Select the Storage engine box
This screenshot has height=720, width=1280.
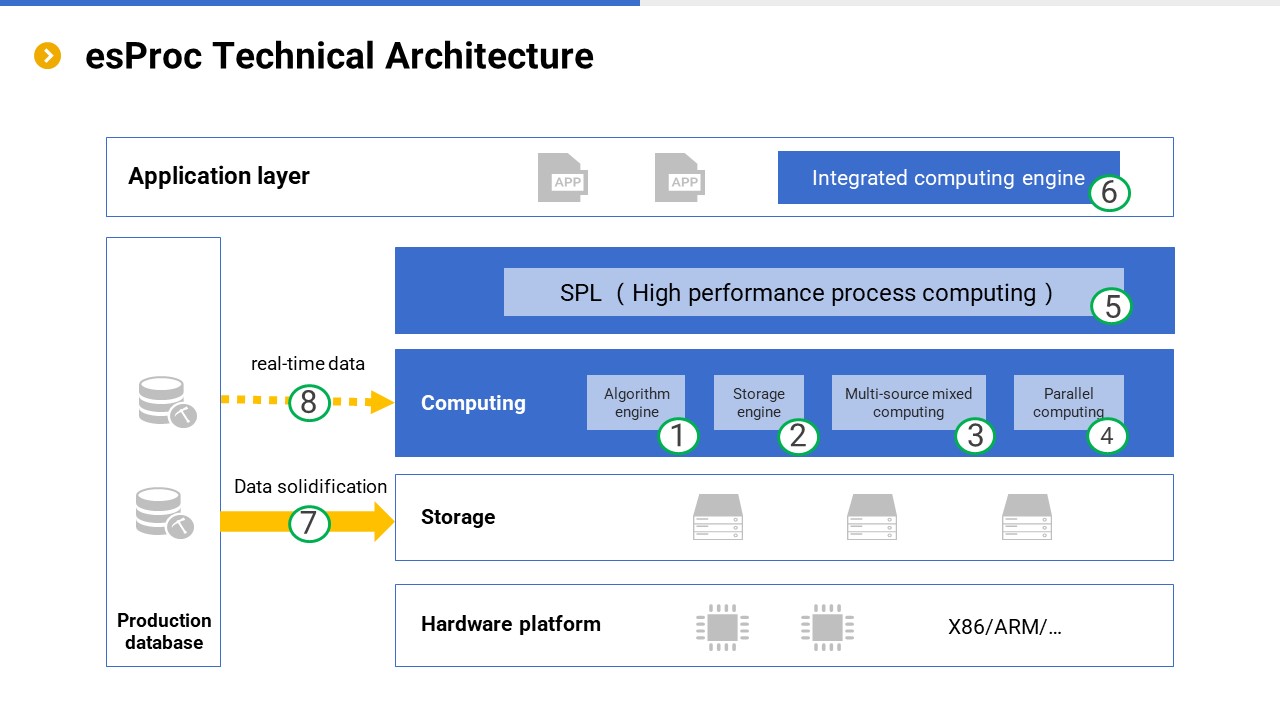758,400
